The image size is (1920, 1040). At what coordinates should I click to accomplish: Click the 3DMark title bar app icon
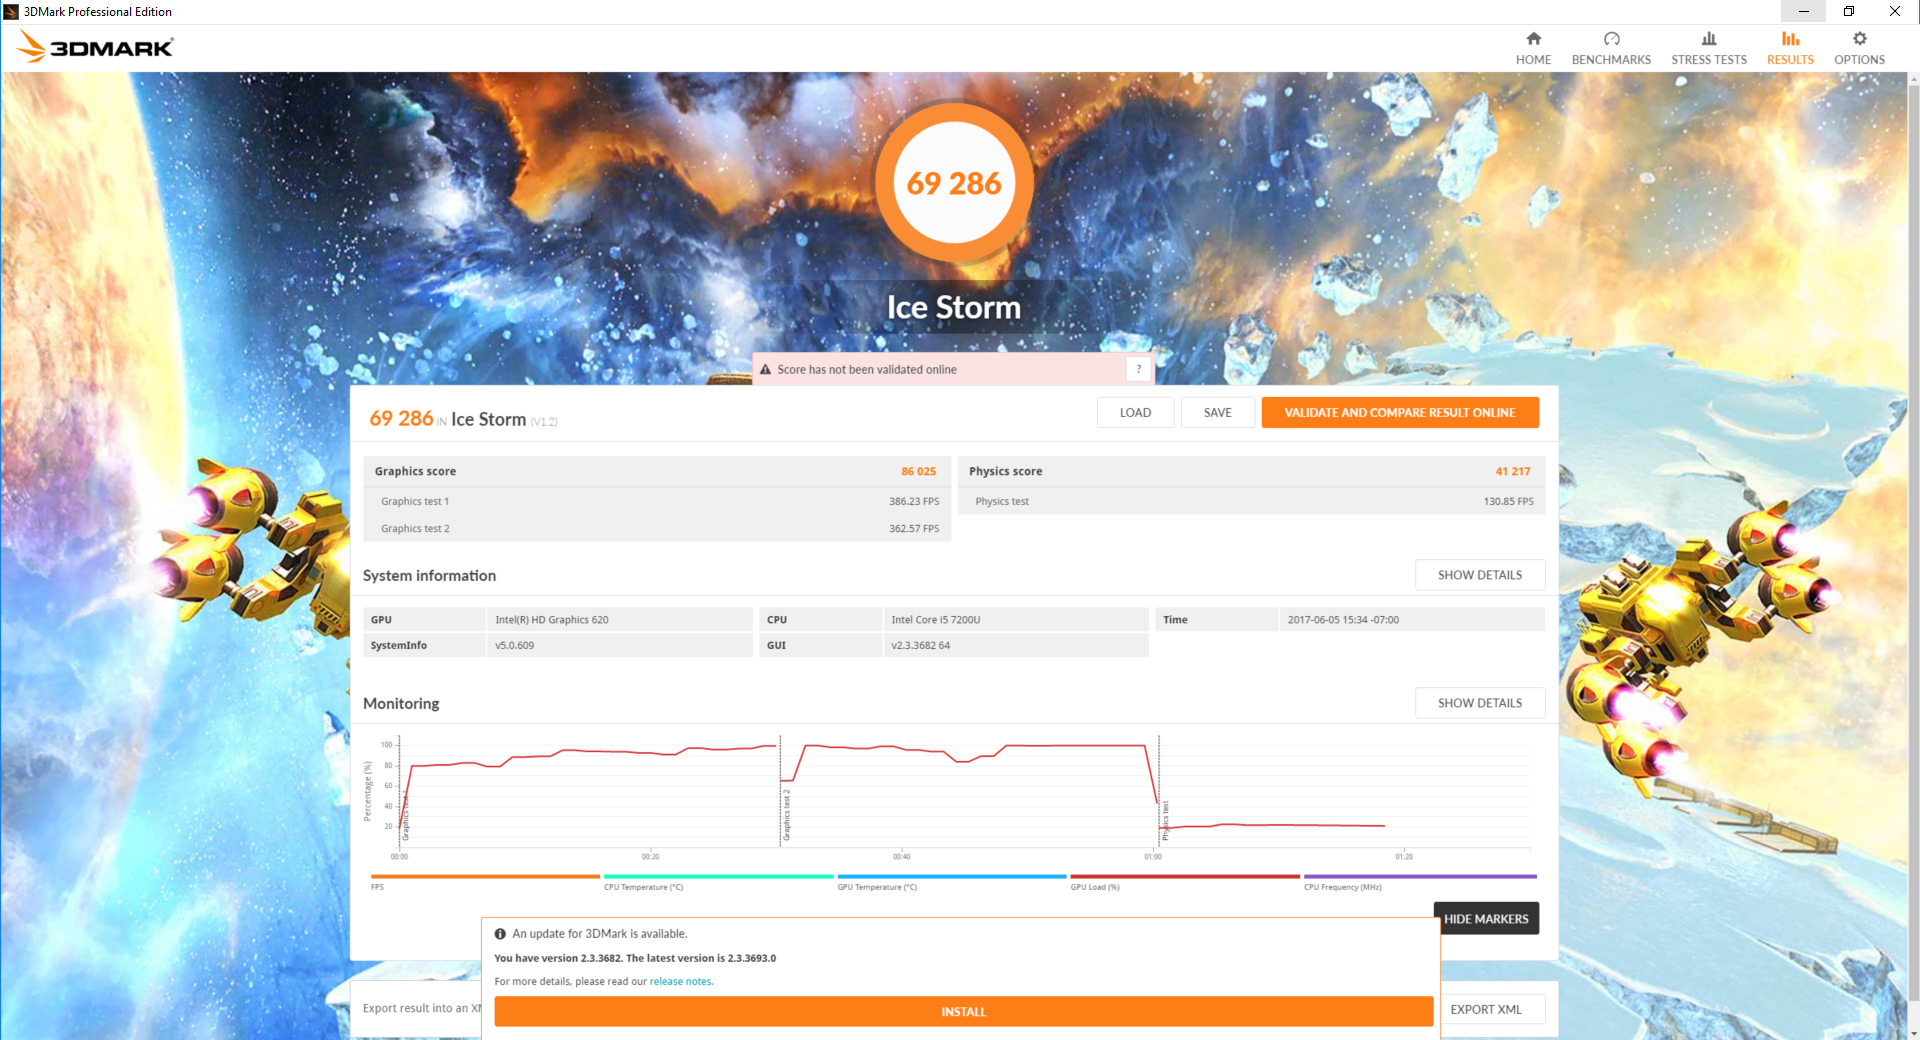tap(11, 12)
